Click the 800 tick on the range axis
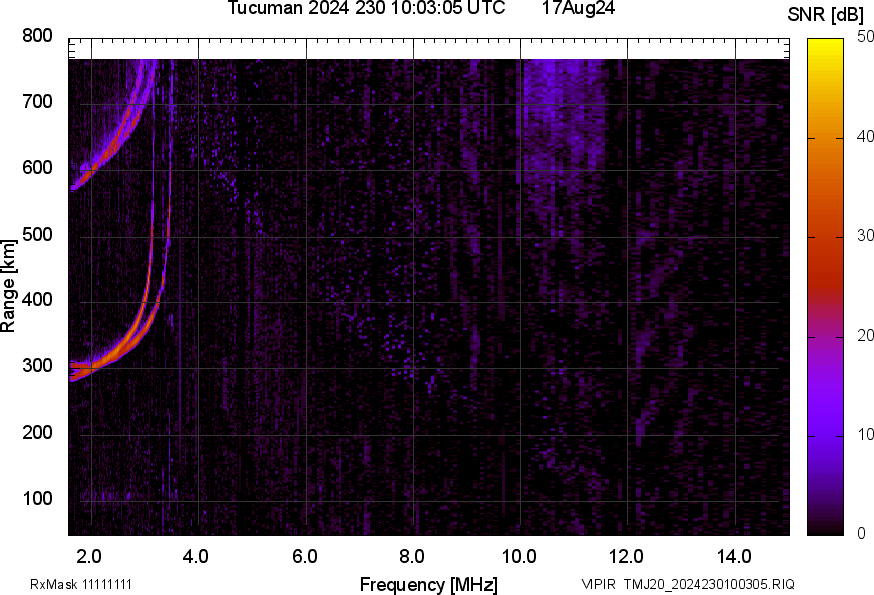This screenshot has width=874, height=595. point(36,36)
